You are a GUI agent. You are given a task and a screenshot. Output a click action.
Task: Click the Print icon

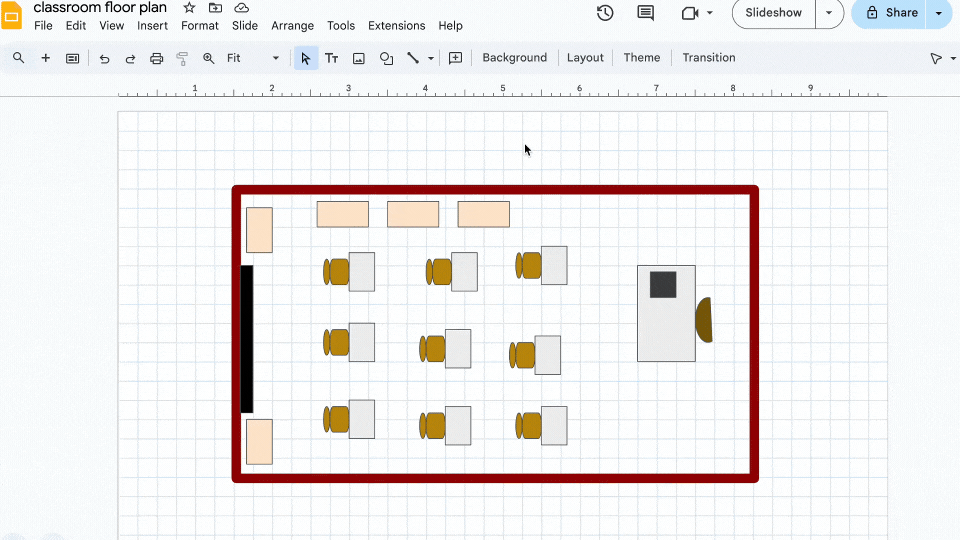[156, 58]
